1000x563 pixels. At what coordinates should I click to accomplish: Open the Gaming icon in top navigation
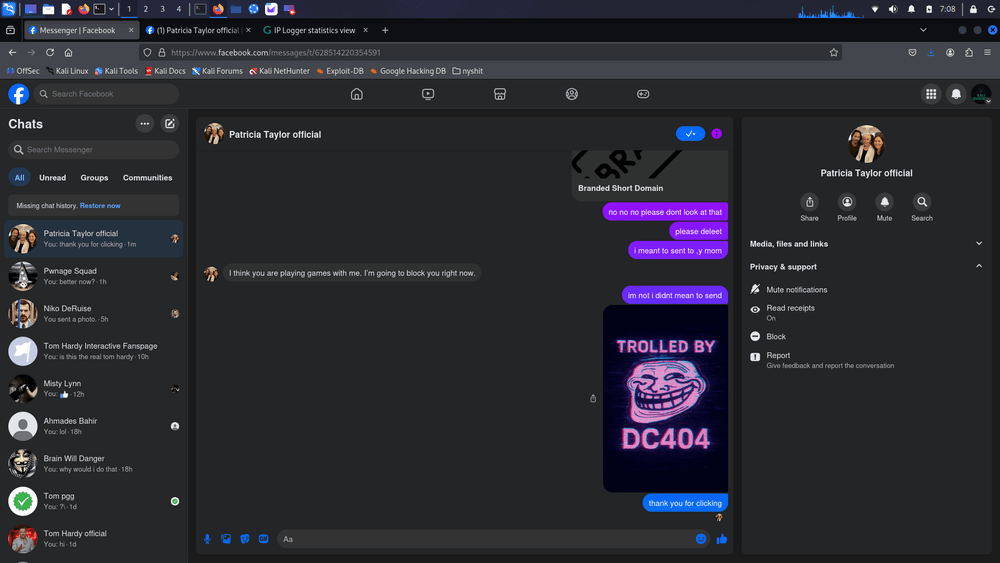(x=643, y=94)
